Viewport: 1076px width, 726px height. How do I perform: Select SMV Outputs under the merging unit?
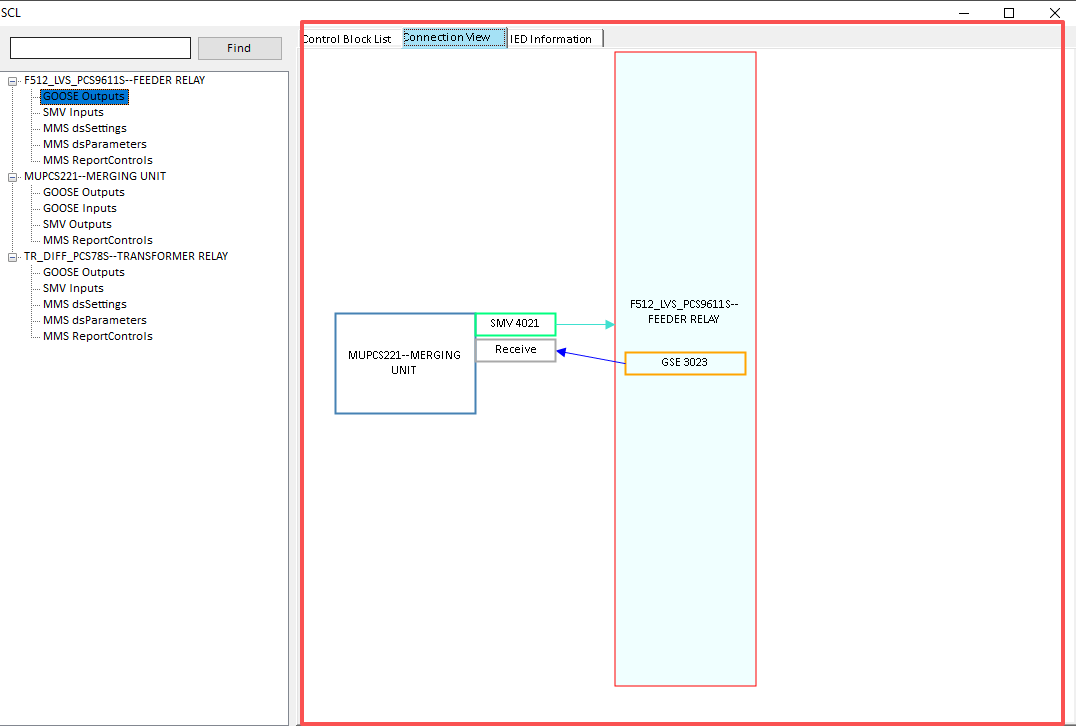click(76, 224)
